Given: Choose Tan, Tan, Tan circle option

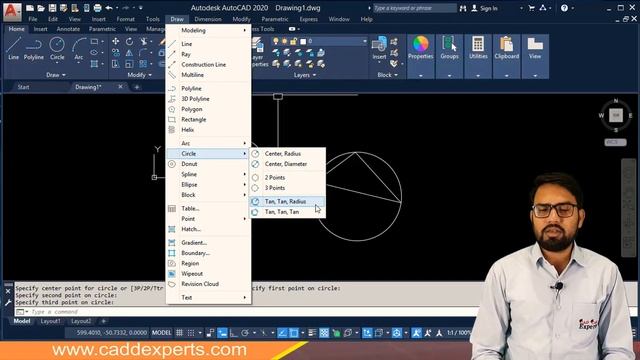Looking at the screenshot, I should (287, 212).
